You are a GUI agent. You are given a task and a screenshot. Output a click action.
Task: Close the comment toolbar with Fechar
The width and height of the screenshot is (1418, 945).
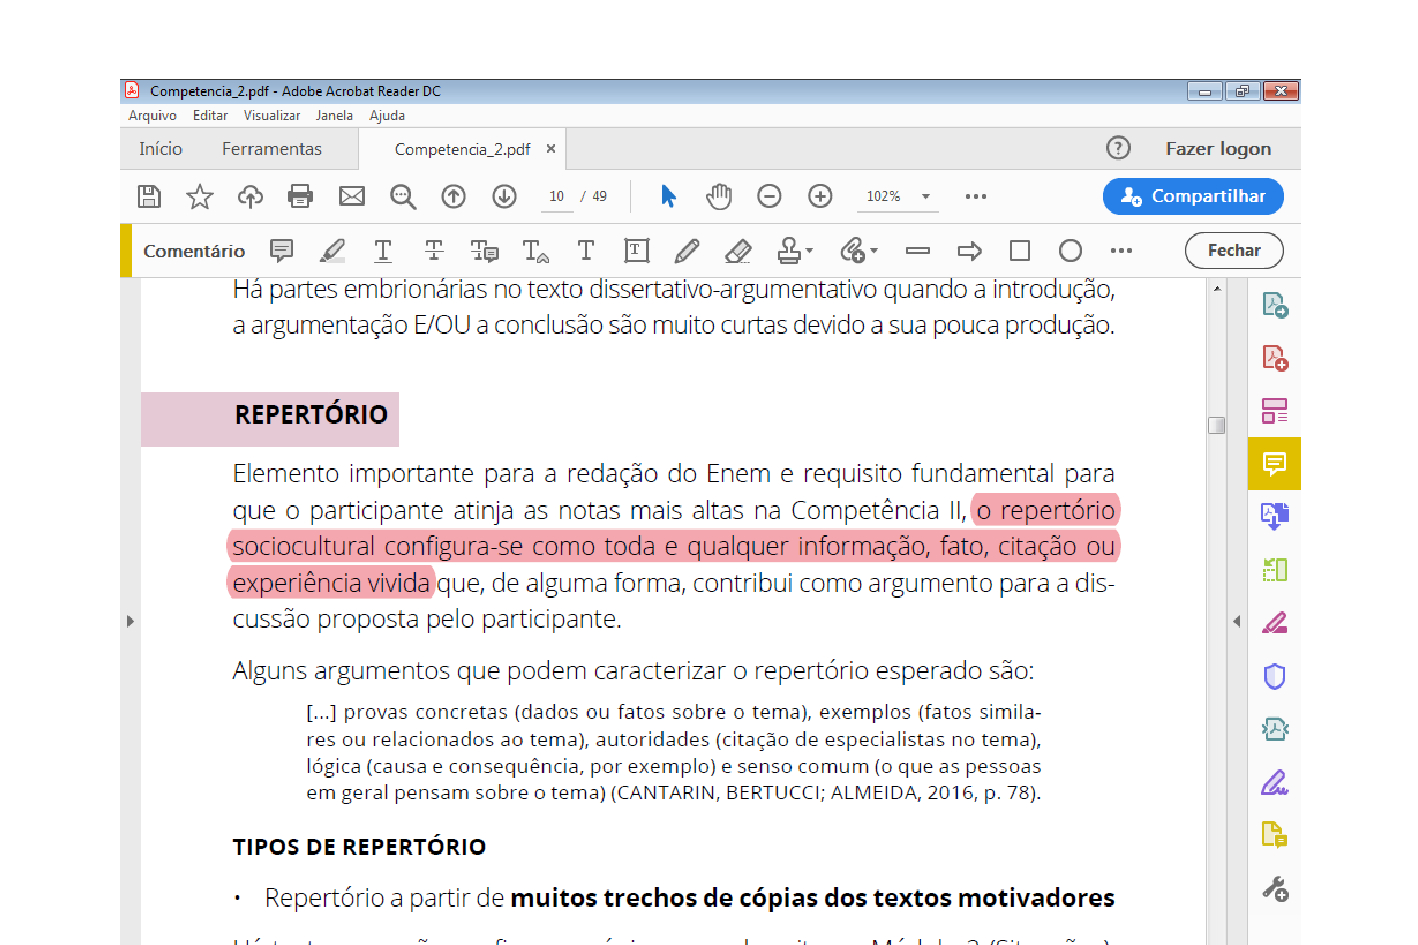(x=1234, y=250)
